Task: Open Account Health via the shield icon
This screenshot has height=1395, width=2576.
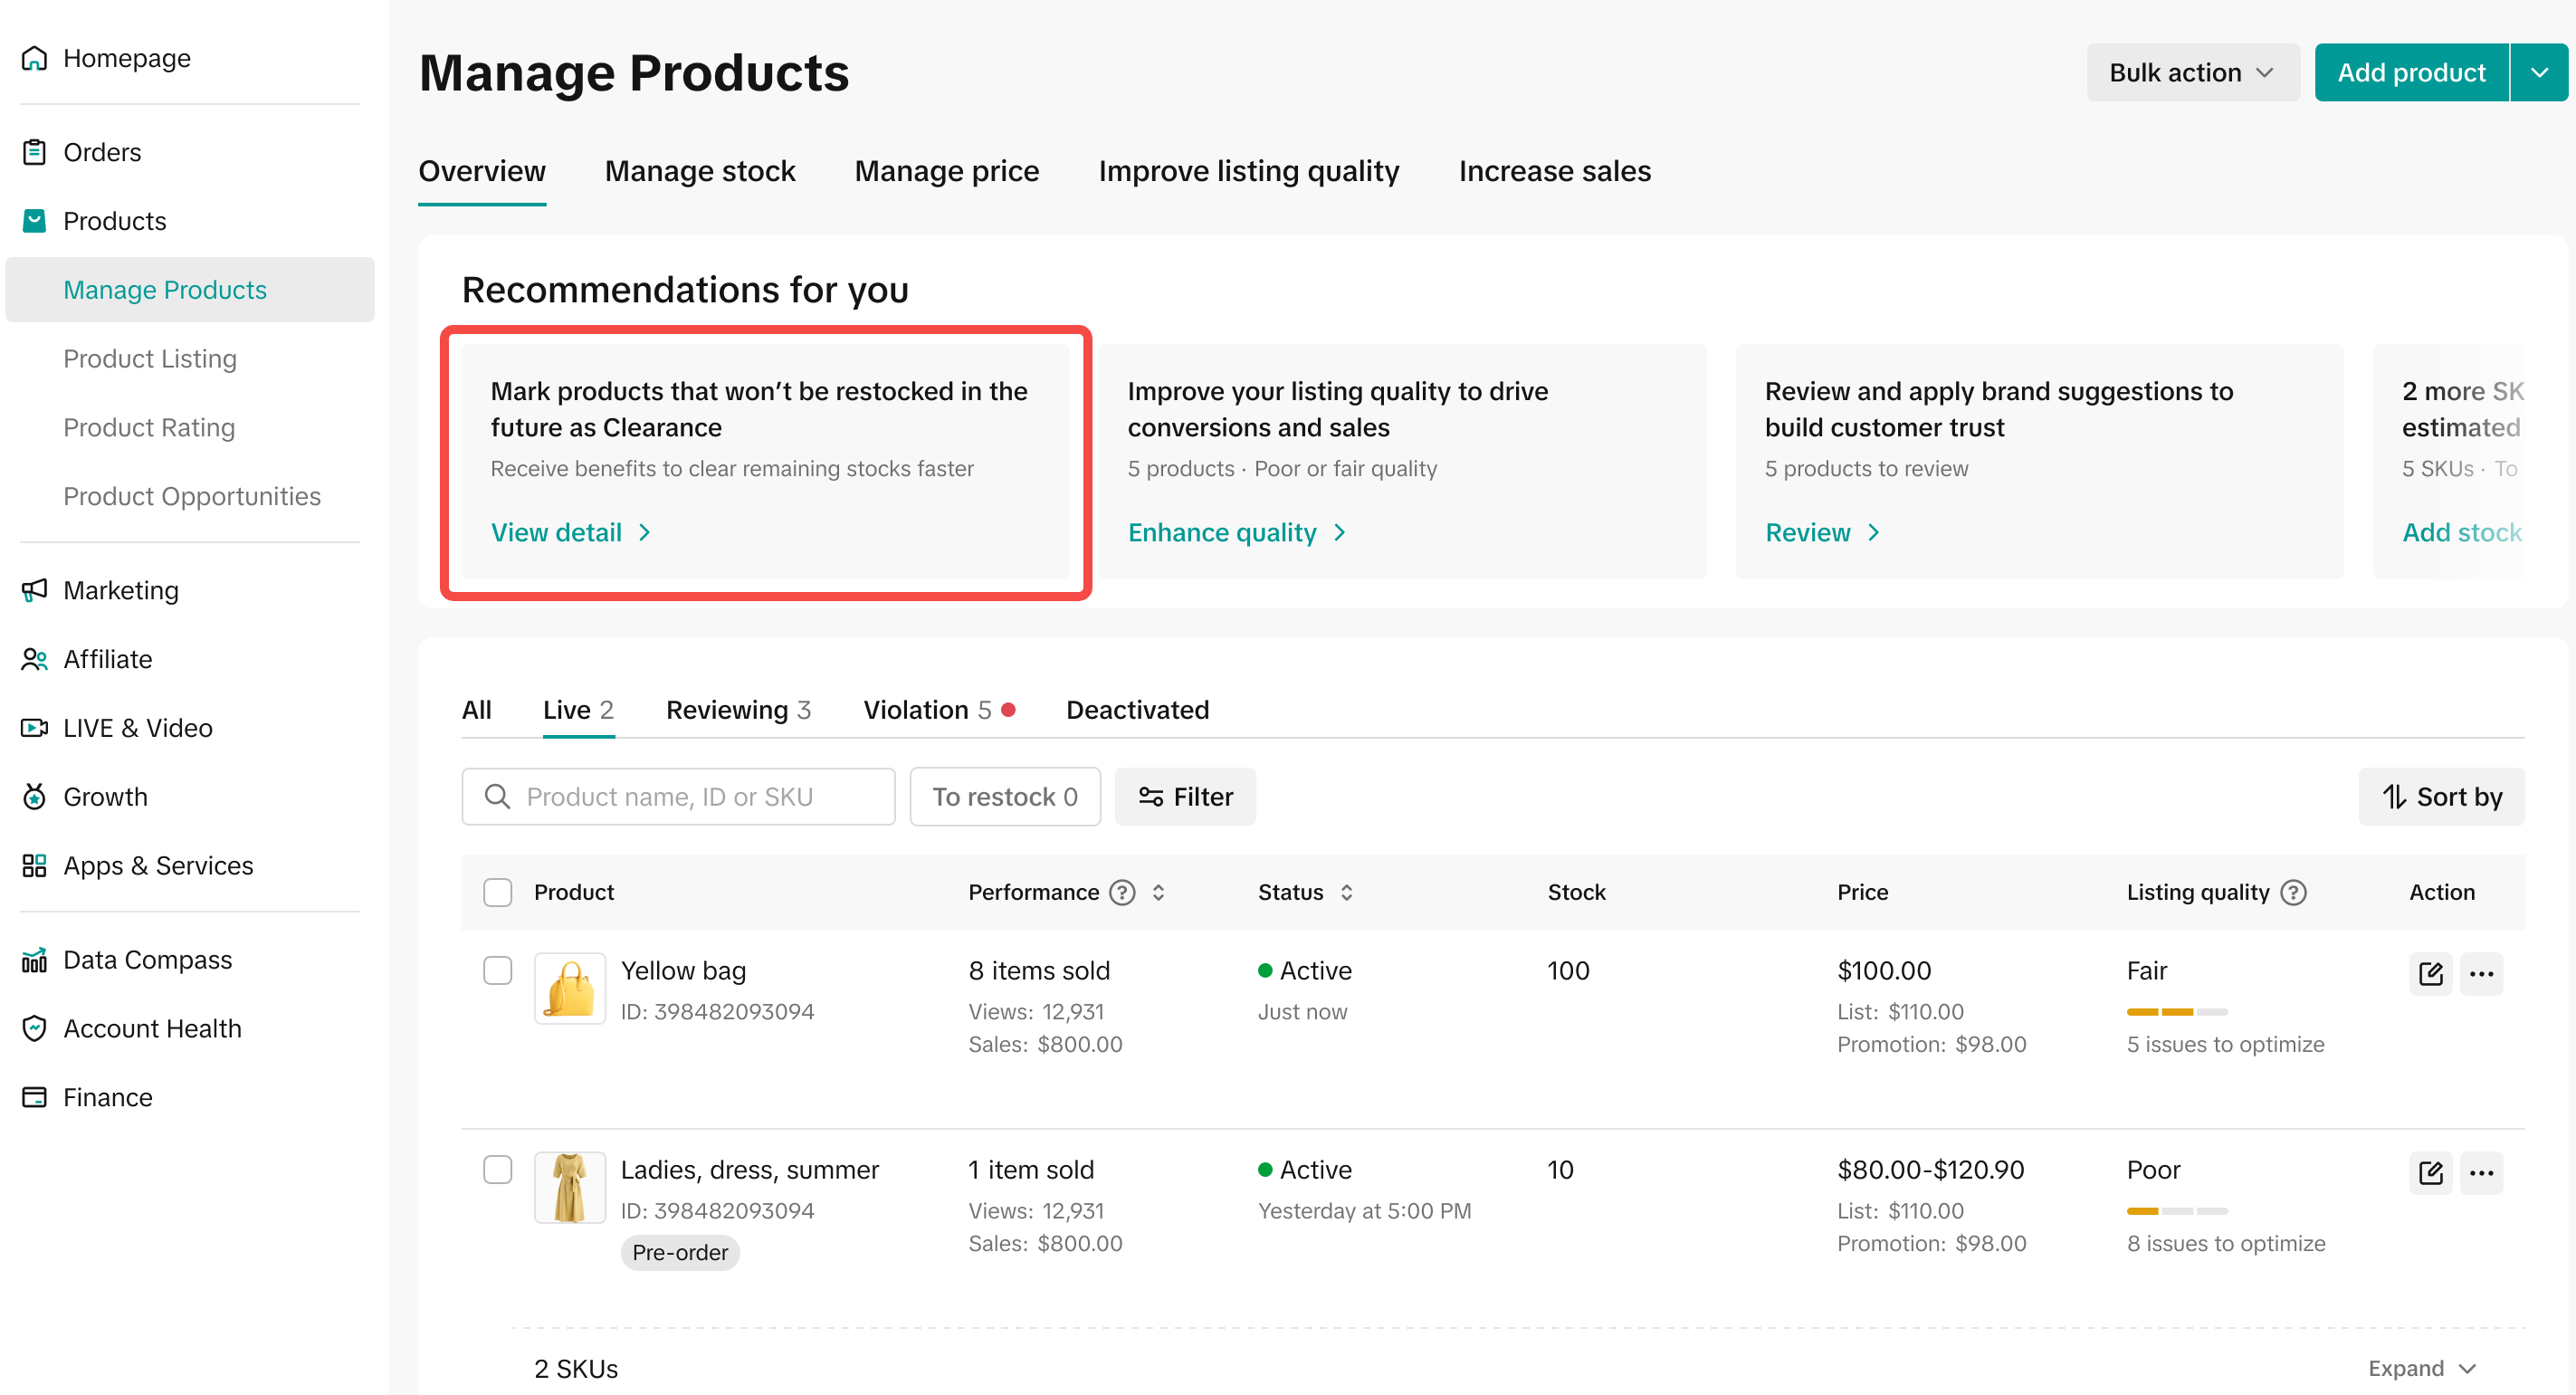Action: (x=34, y=1028)
